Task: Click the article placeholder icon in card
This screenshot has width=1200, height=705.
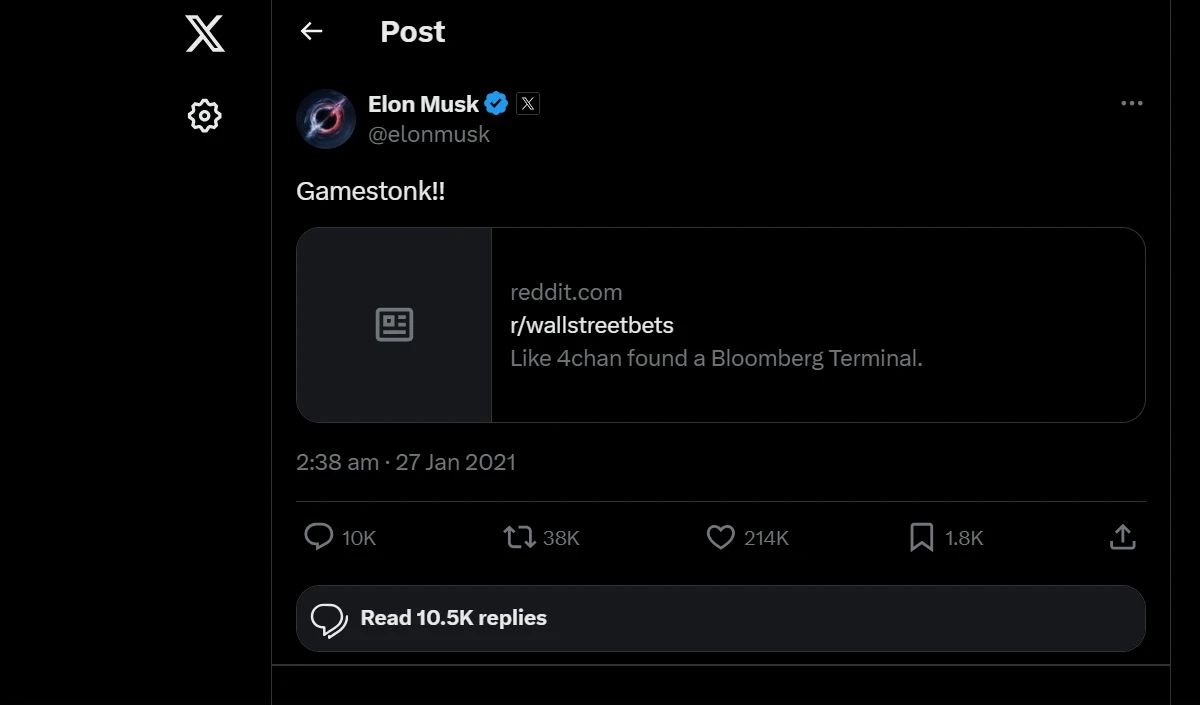Action: click(394, 325)
